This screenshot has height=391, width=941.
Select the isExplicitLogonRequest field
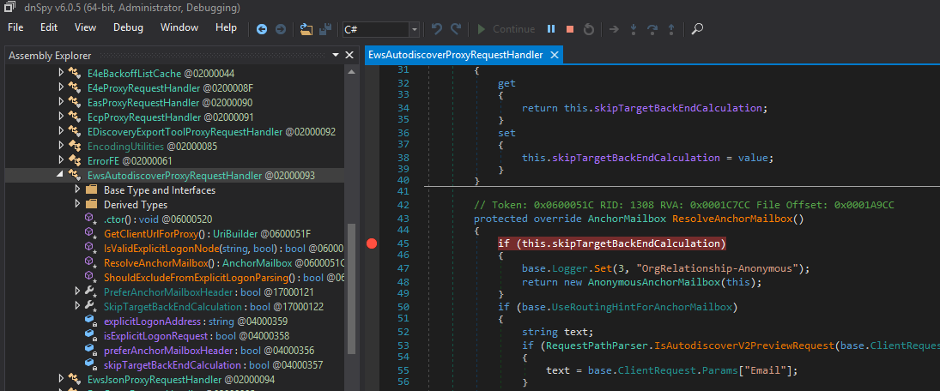(196, 336)
